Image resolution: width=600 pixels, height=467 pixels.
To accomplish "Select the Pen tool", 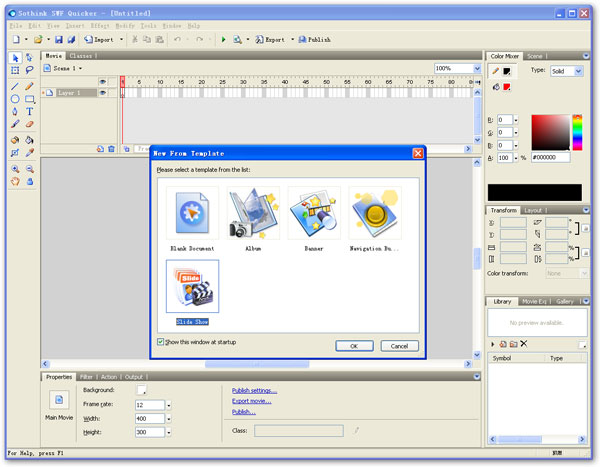I will pos(15,111).
